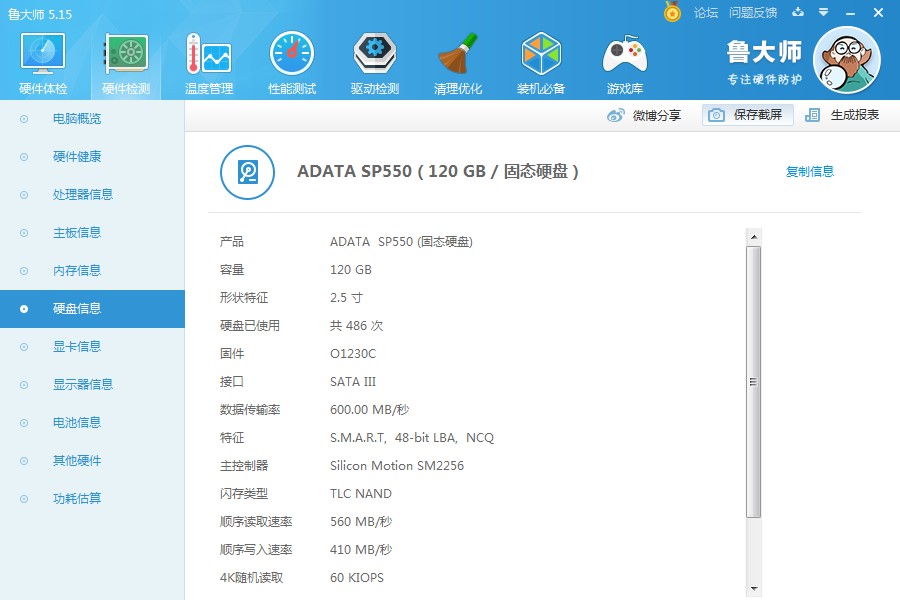
Task: Open 清理优化 cleanup optimization broom icon
Action: coord(457,63)
